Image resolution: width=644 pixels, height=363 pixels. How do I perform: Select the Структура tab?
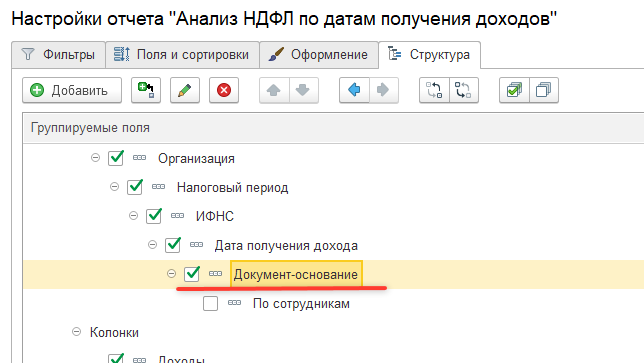tap(430, 55)
